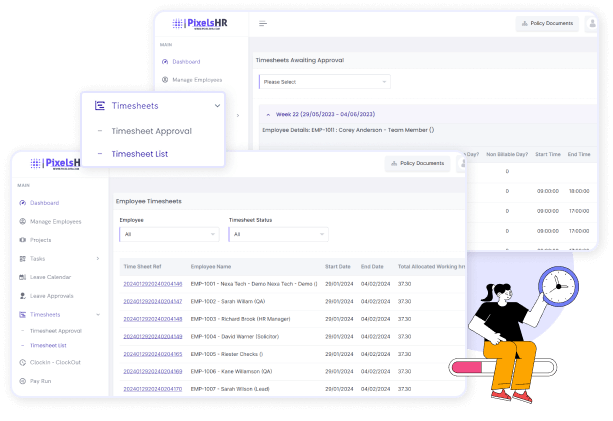Expand the Tasks submenu arrow in the sidebar
Viewport: 613px width, 421px height.
pos(97,259)
